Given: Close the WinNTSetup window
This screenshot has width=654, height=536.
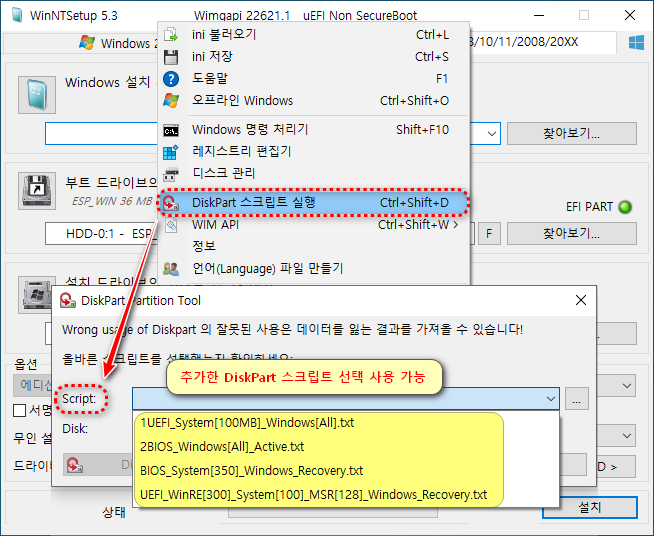Looking at the screenshot, I should pyautogui.click(x=630, y=16).
